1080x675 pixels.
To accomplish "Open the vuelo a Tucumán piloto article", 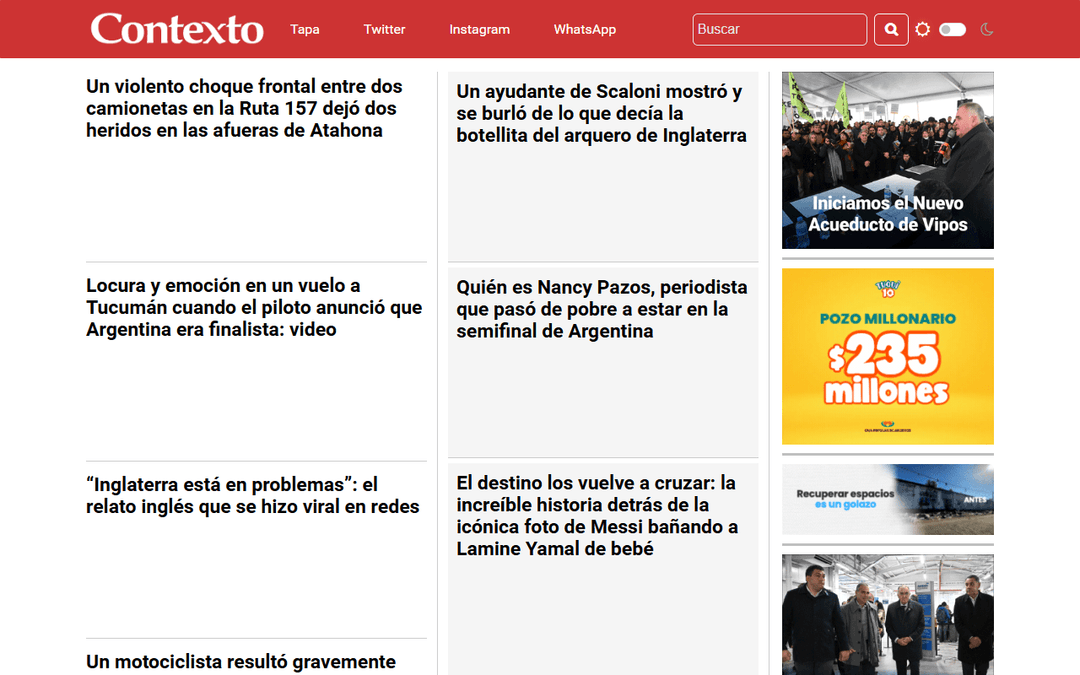I will tap(254, 307).
